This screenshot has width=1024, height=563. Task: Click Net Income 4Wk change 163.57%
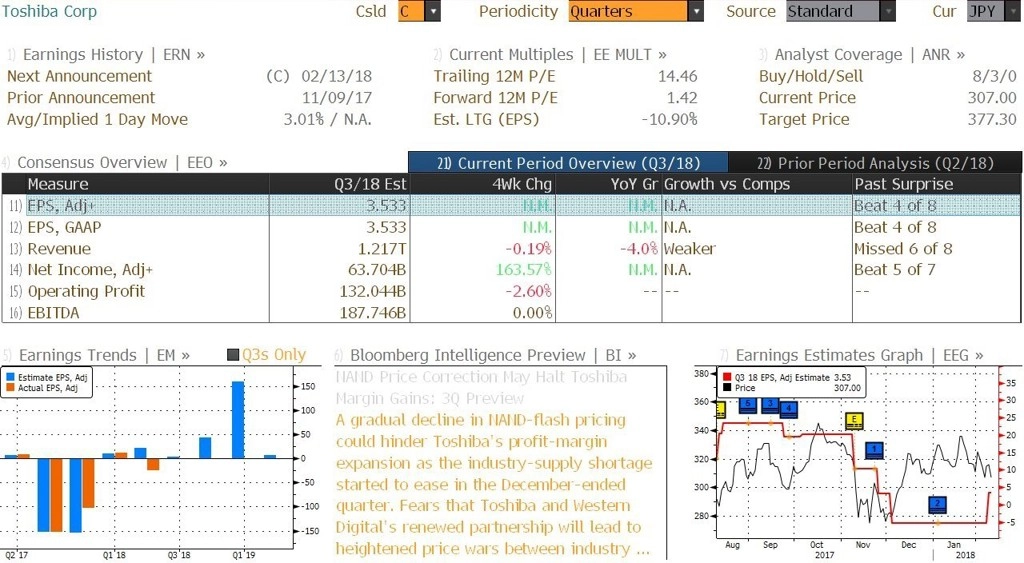coord(524,270)
